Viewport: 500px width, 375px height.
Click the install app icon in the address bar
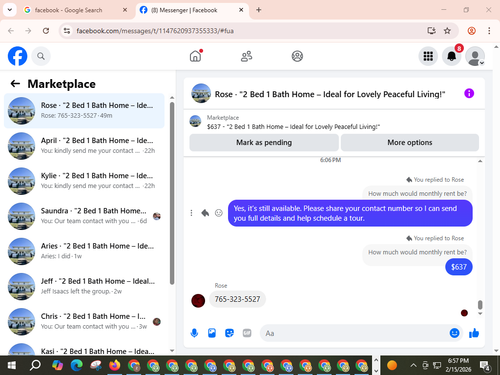coord(431,31)
